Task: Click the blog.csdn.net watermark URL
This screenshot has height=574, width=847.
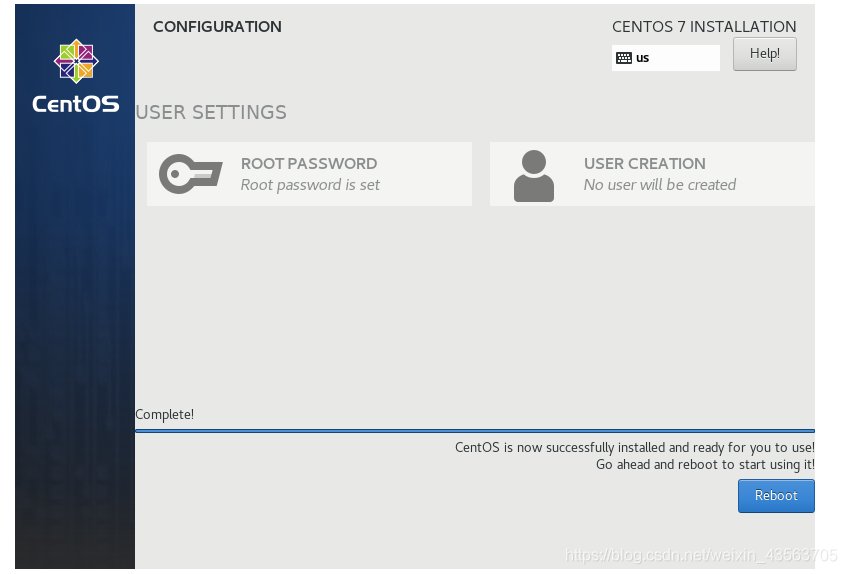Action: pyautogui.click(x=701, y=555)
